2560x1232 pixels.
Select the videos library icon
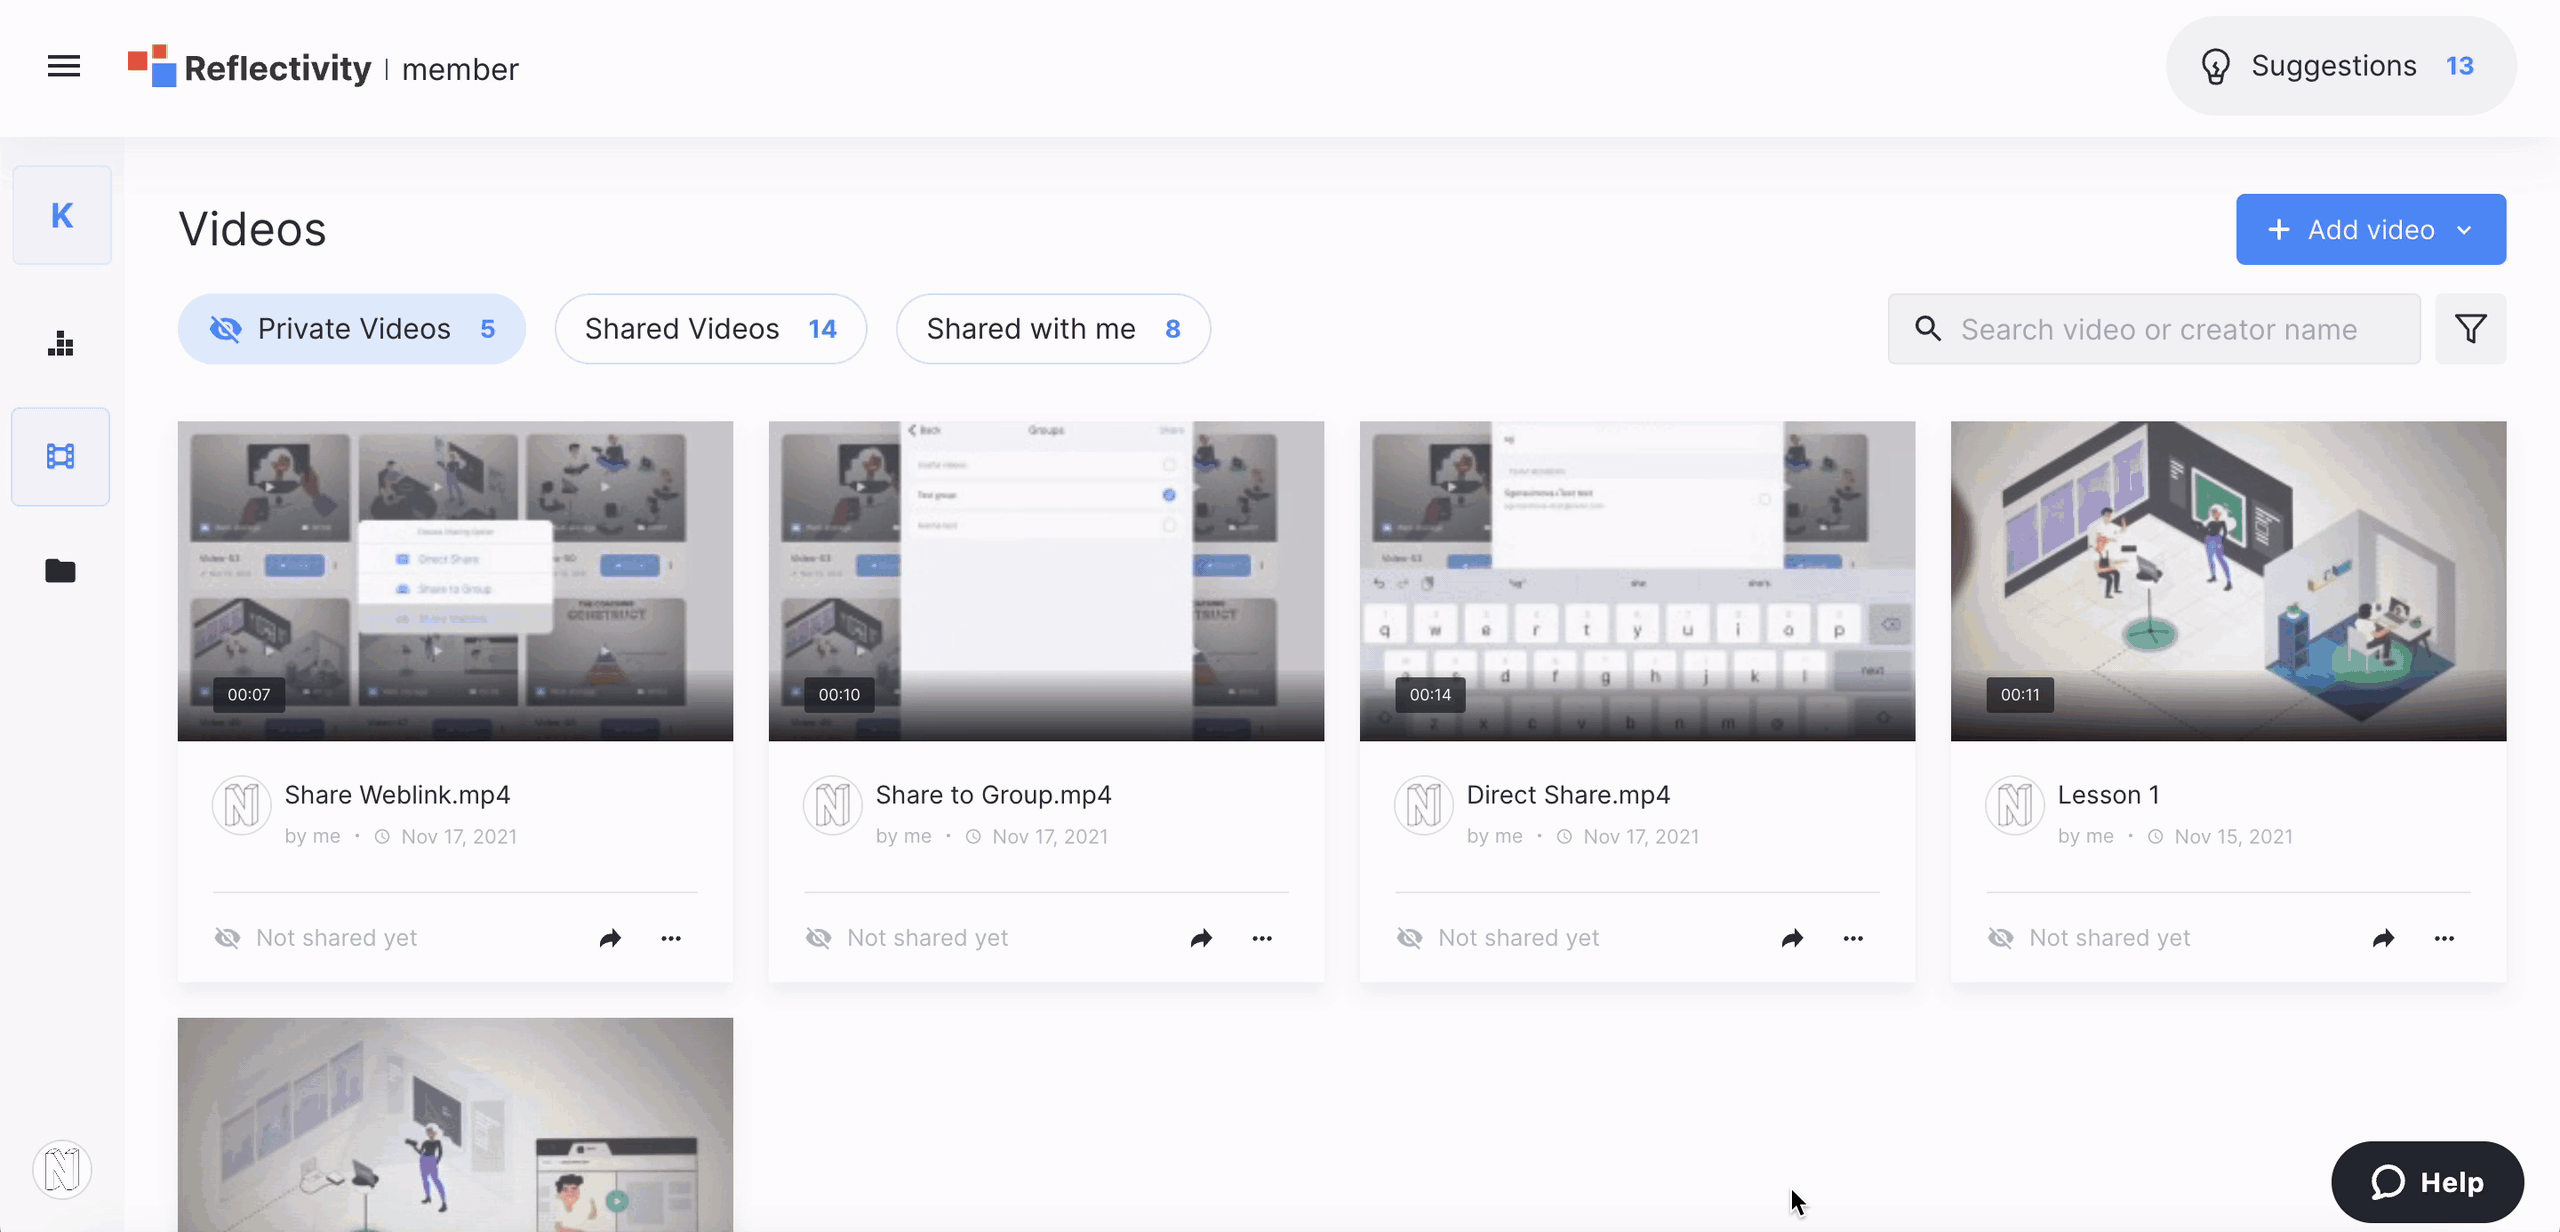[x=60, y=455]
